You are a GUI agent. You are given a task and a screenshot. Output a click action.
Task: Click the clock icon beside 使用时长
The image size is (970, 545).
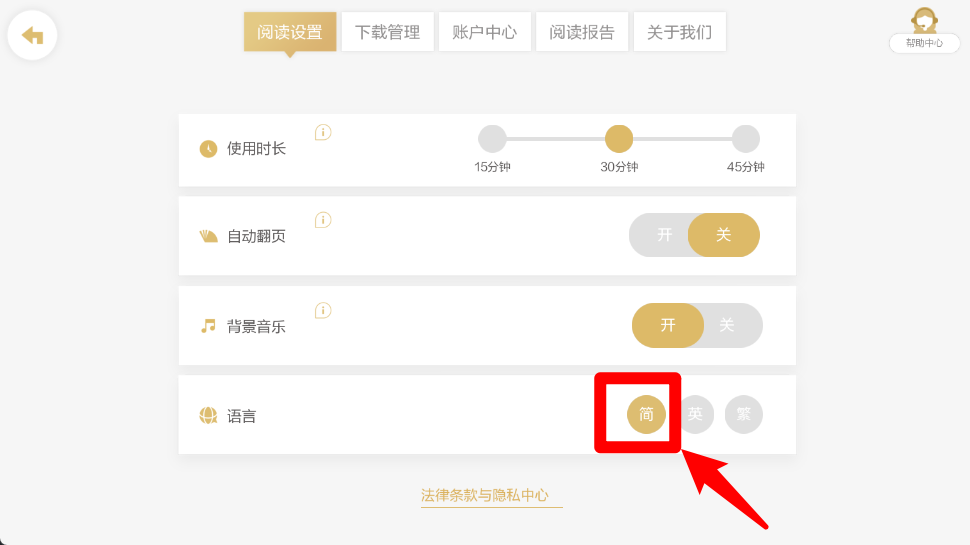(208, 148)
